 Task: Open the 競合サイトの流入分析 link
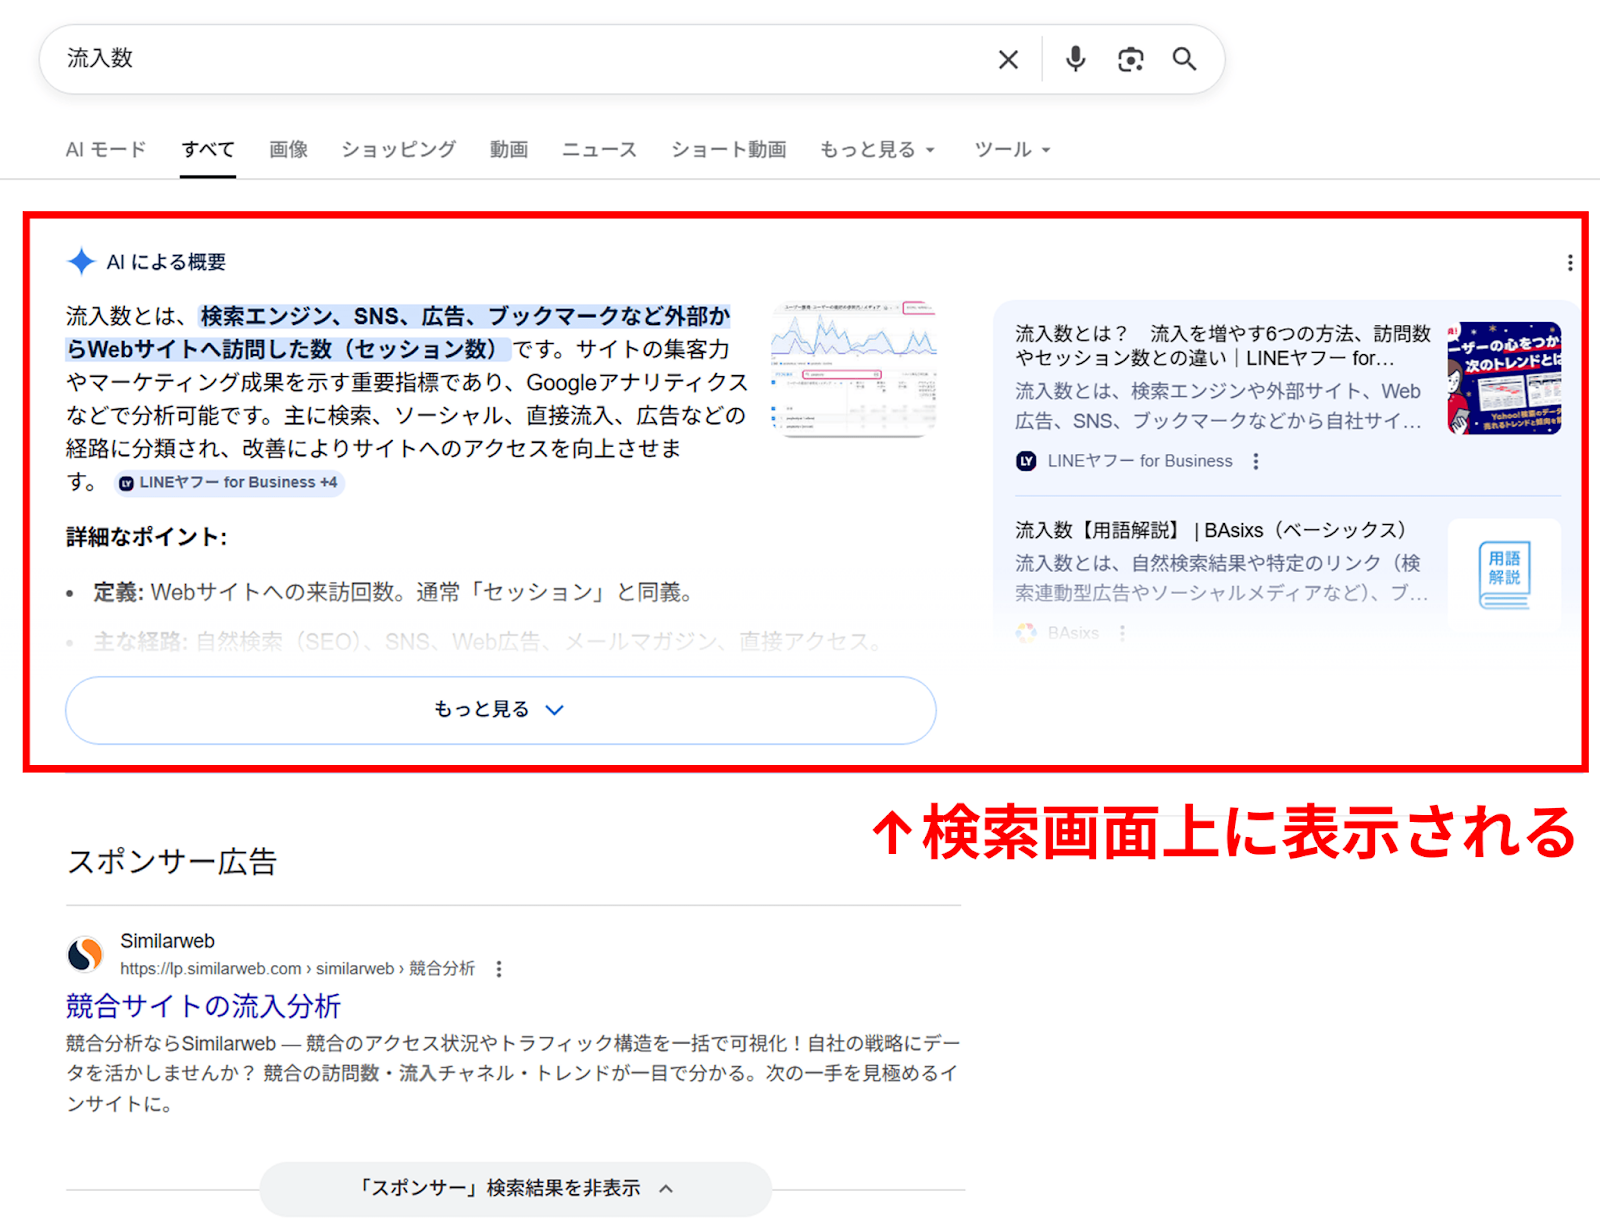[x=203, y=1006]
